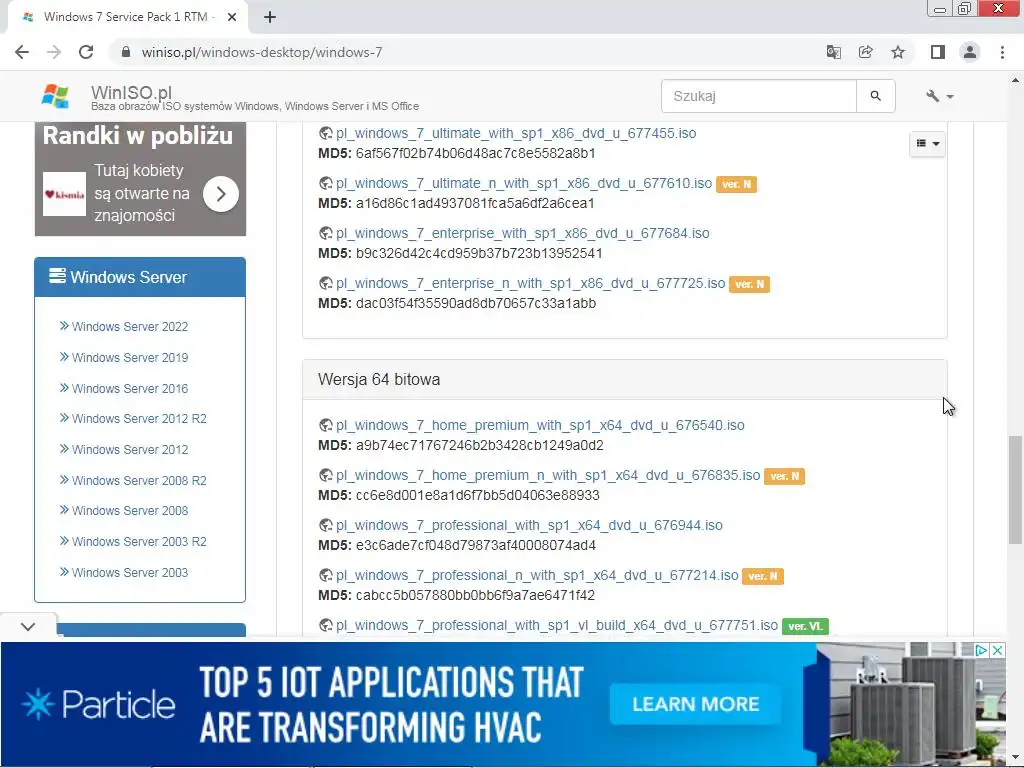Image resolution: width=1024 pixels, height=768 pixels.
Task: Click the search magnifier button
Action: [876, 96]
